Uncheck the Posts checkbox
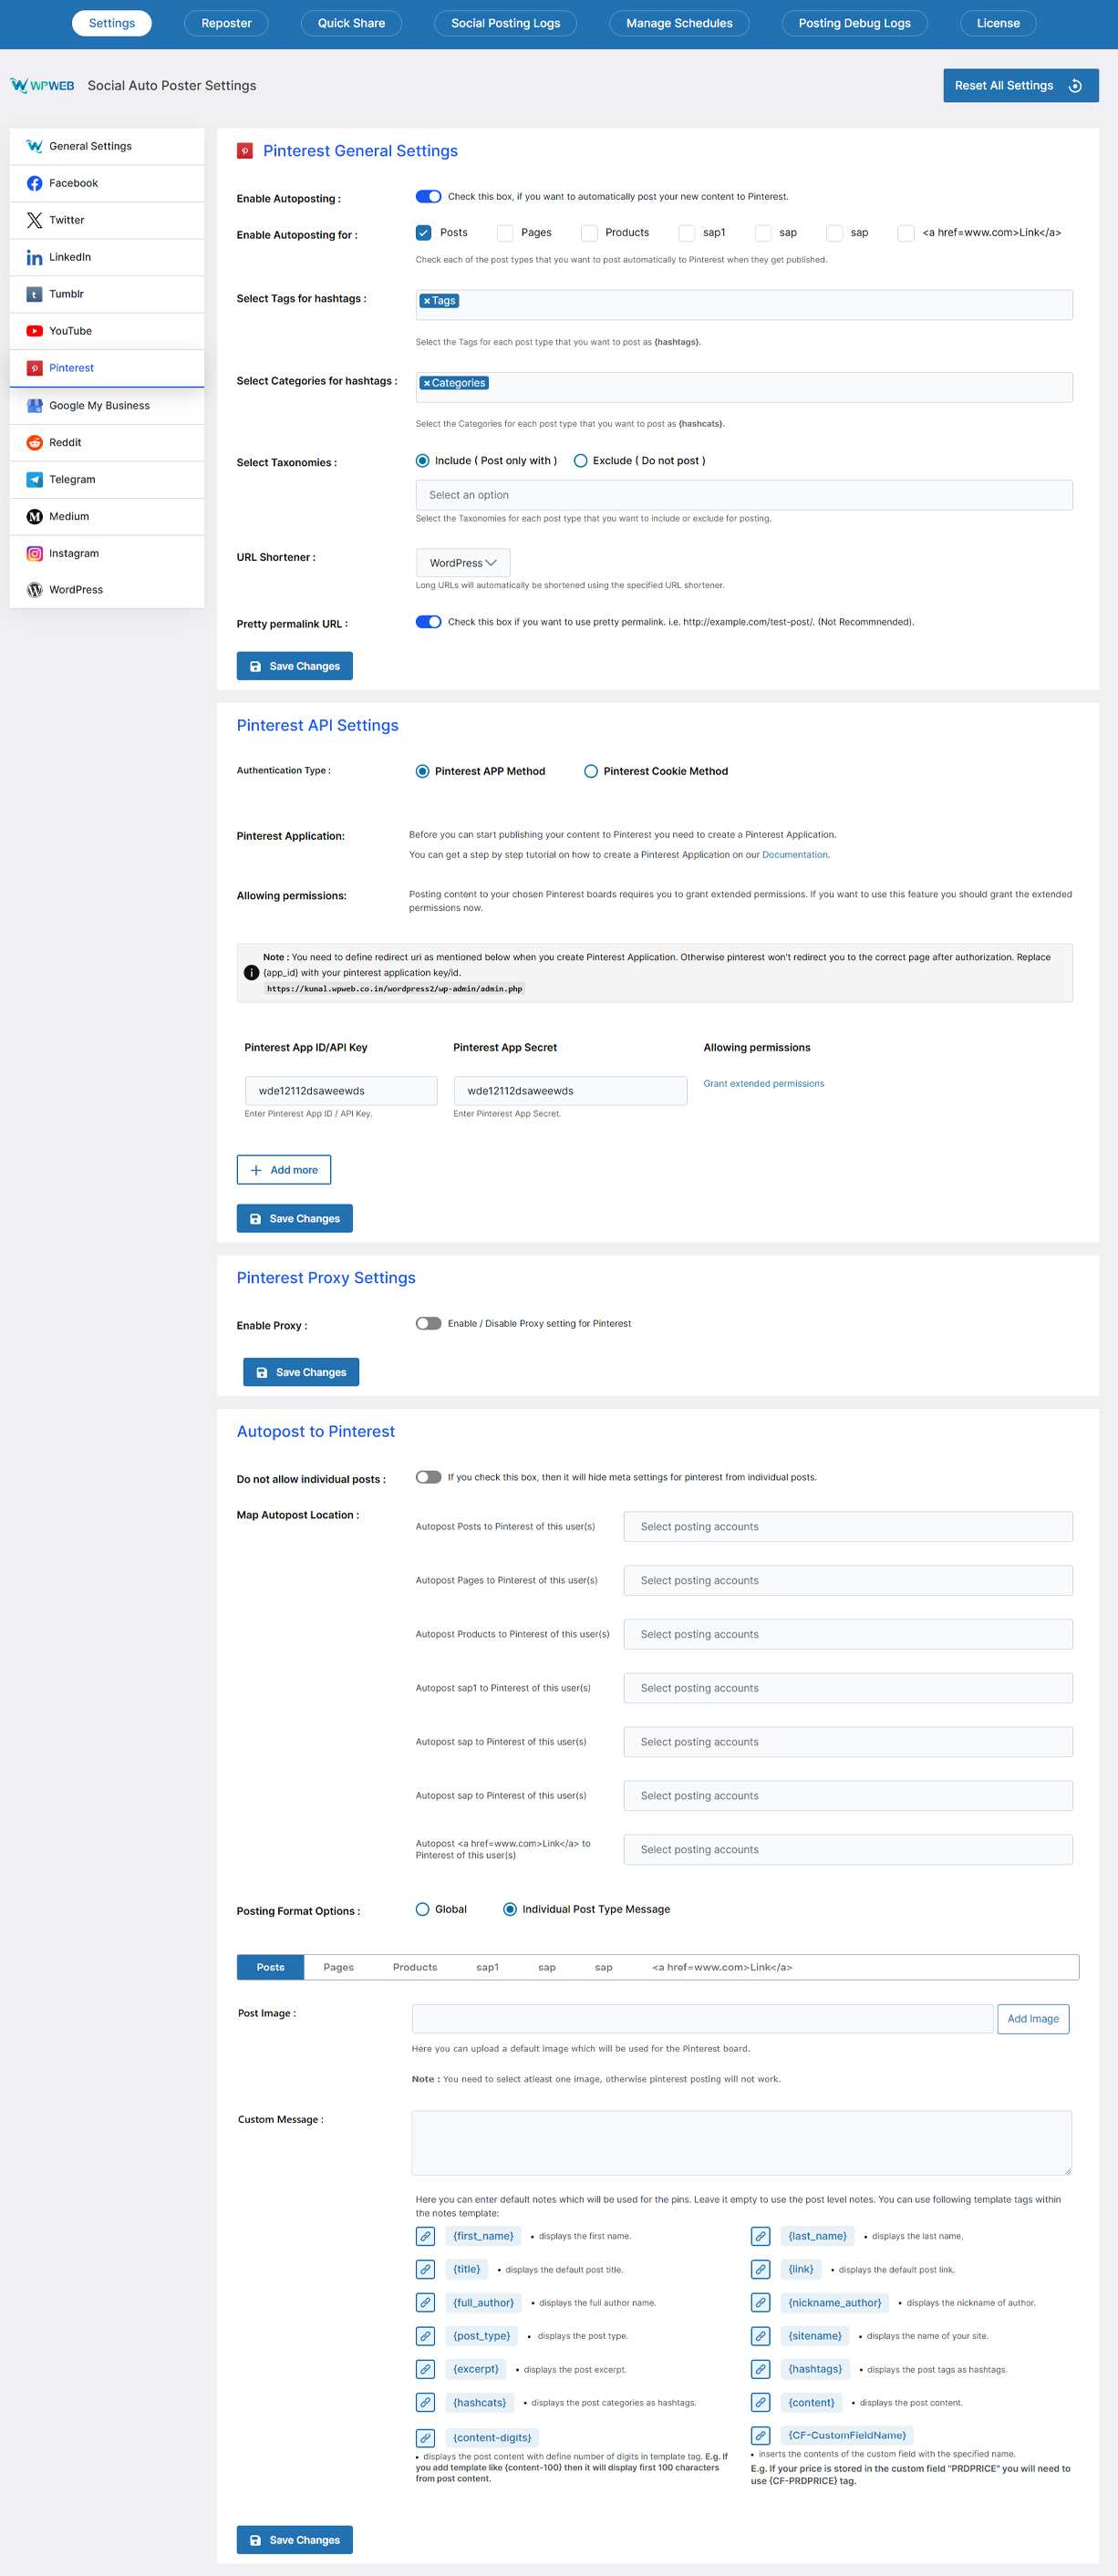 point(423,232)
